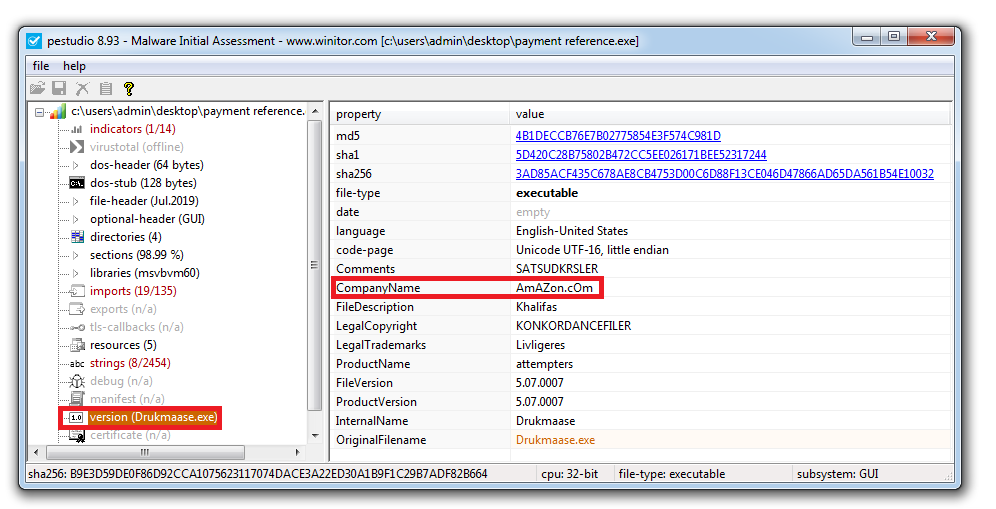Expand the optional-header node arrow
The image size is (996, 509).
76,219
